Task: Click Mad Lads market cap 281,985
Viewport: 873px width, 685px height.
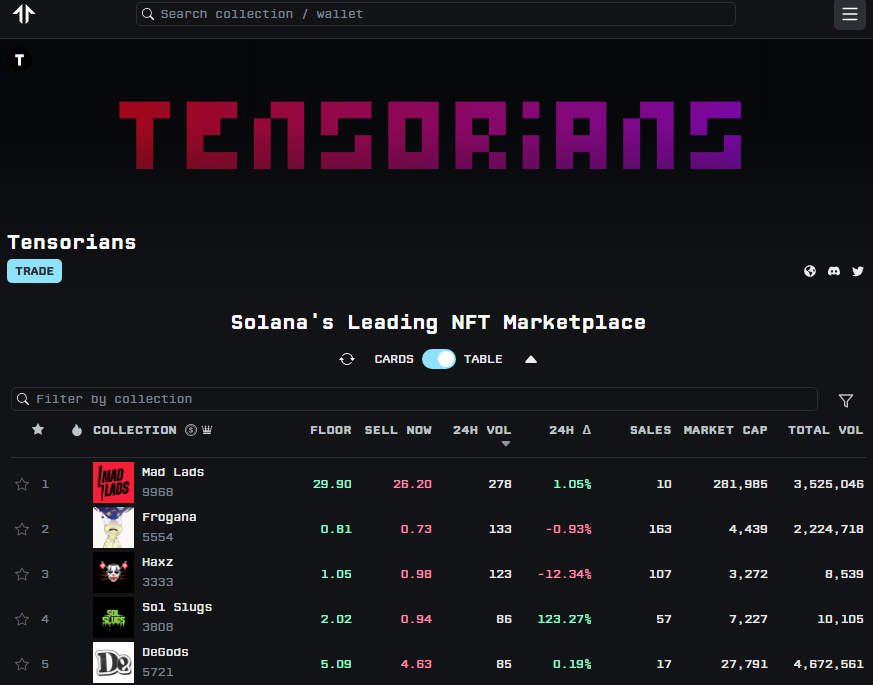Action: tap(740, 484)
